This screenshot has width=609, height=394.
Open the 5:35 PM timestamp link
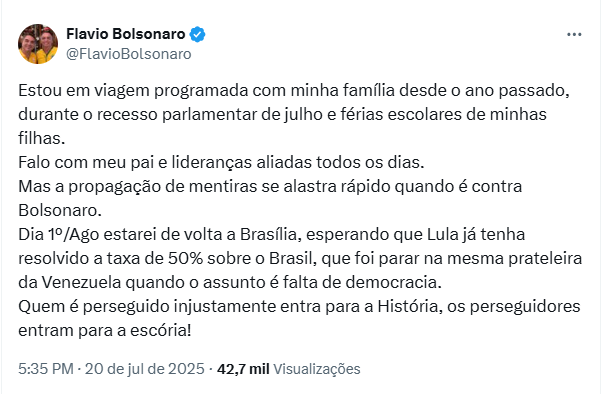46,368
